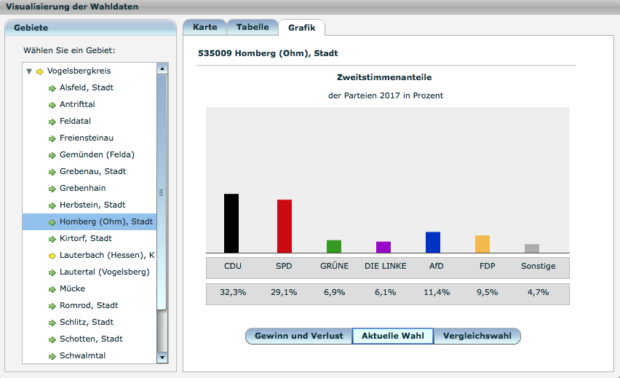Image resolution: width=620 pixels, height=378 pixels.
Task: Click the green arrow icon beside Schwalmtal
Action: [52, 356]
